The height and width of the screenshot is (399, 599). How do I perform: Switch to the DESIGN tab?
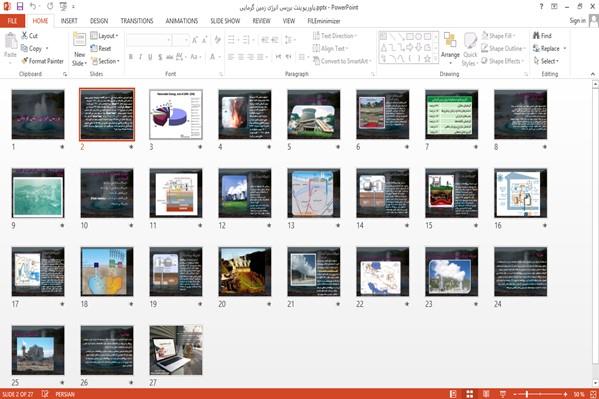[x=99, y=21]
